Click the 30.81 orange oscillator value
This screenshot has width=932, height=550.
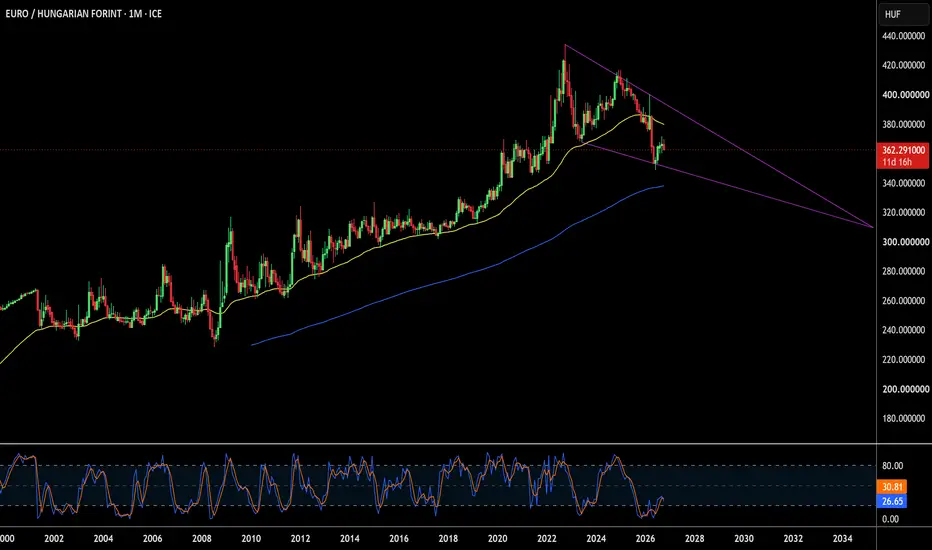pyautogui.click(x=892, y=487)
